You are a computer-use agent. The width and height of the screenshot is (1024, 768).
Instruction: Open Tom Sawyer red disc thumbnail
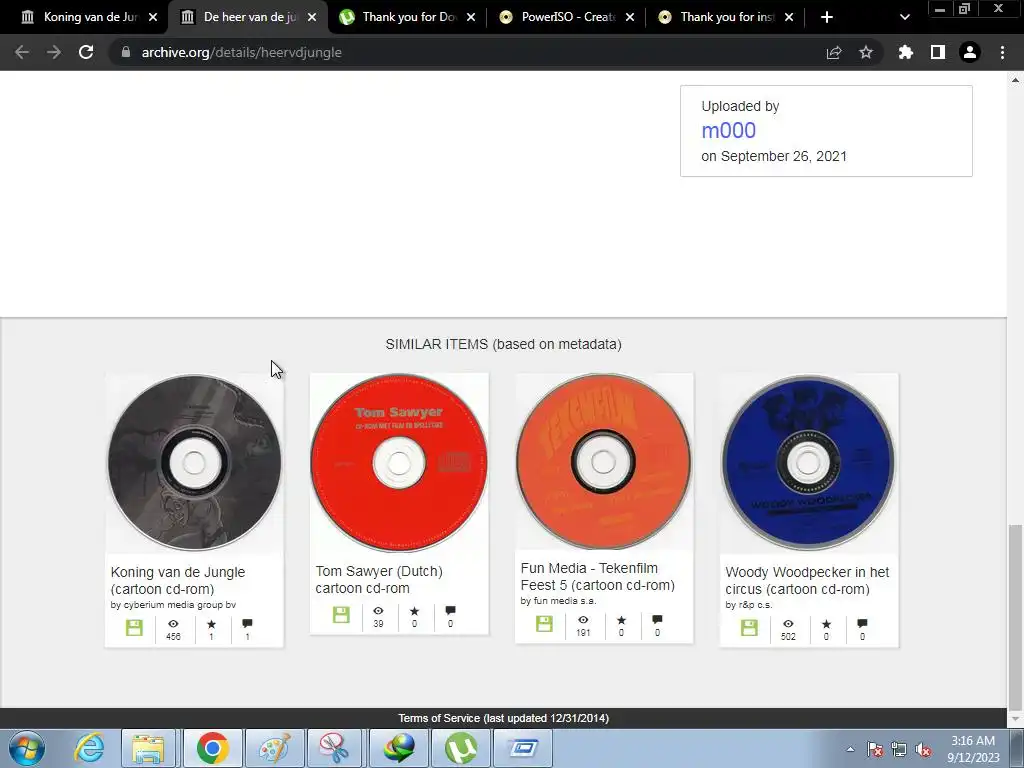(398, 462)
